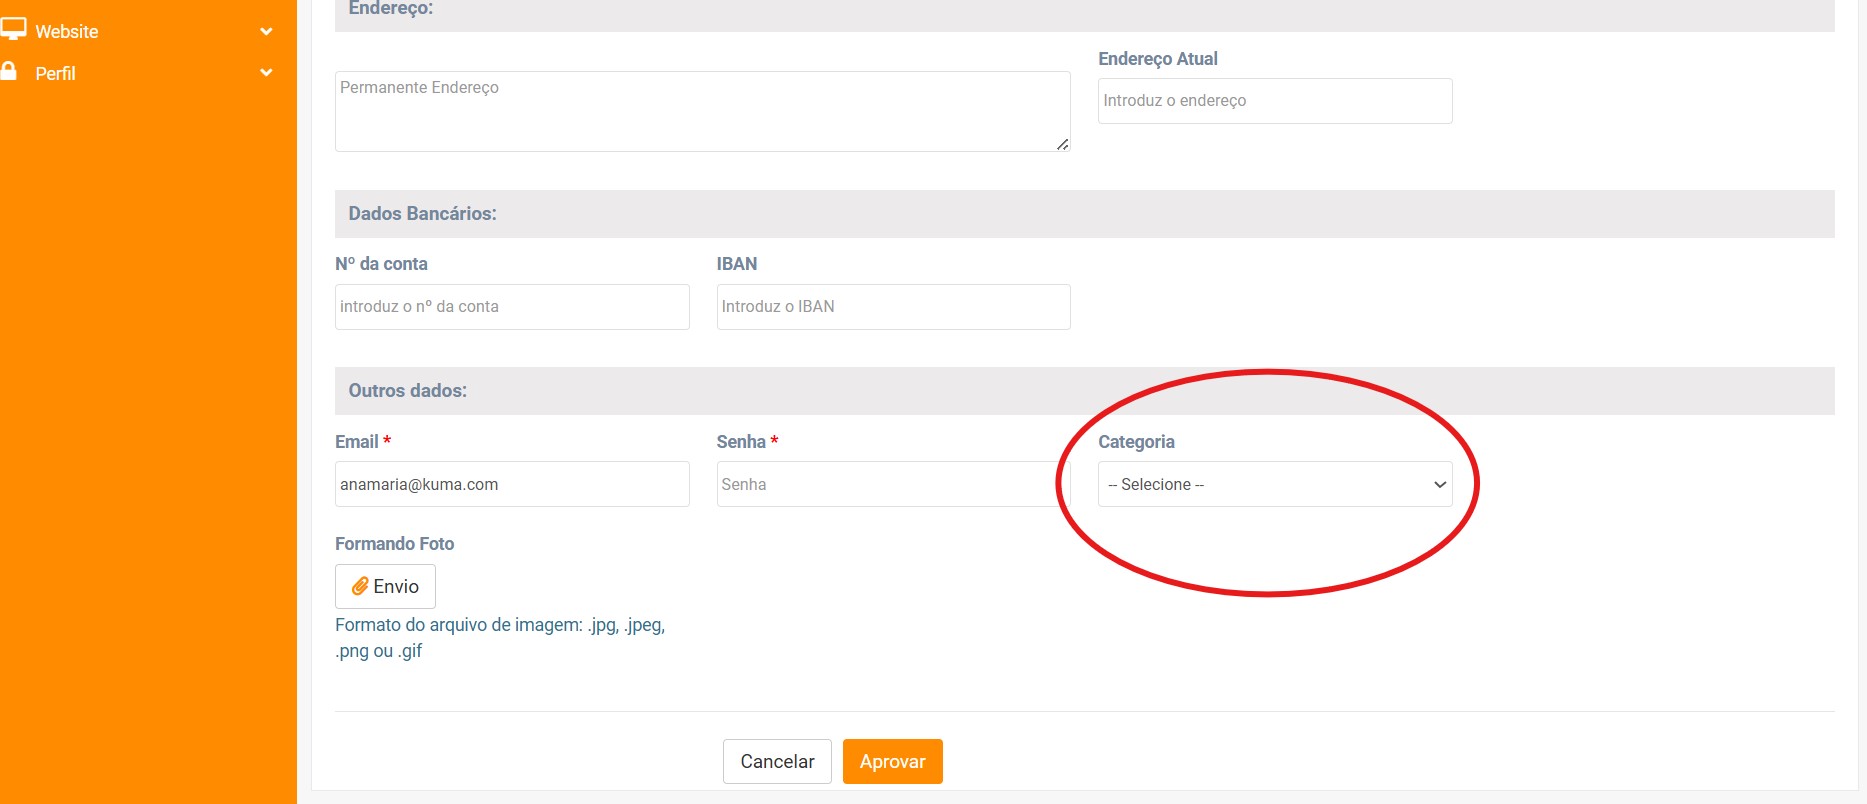Open the Perfil sidebar menu item
Viewport: 1867px width, 804px height.
tap(55, 74)
